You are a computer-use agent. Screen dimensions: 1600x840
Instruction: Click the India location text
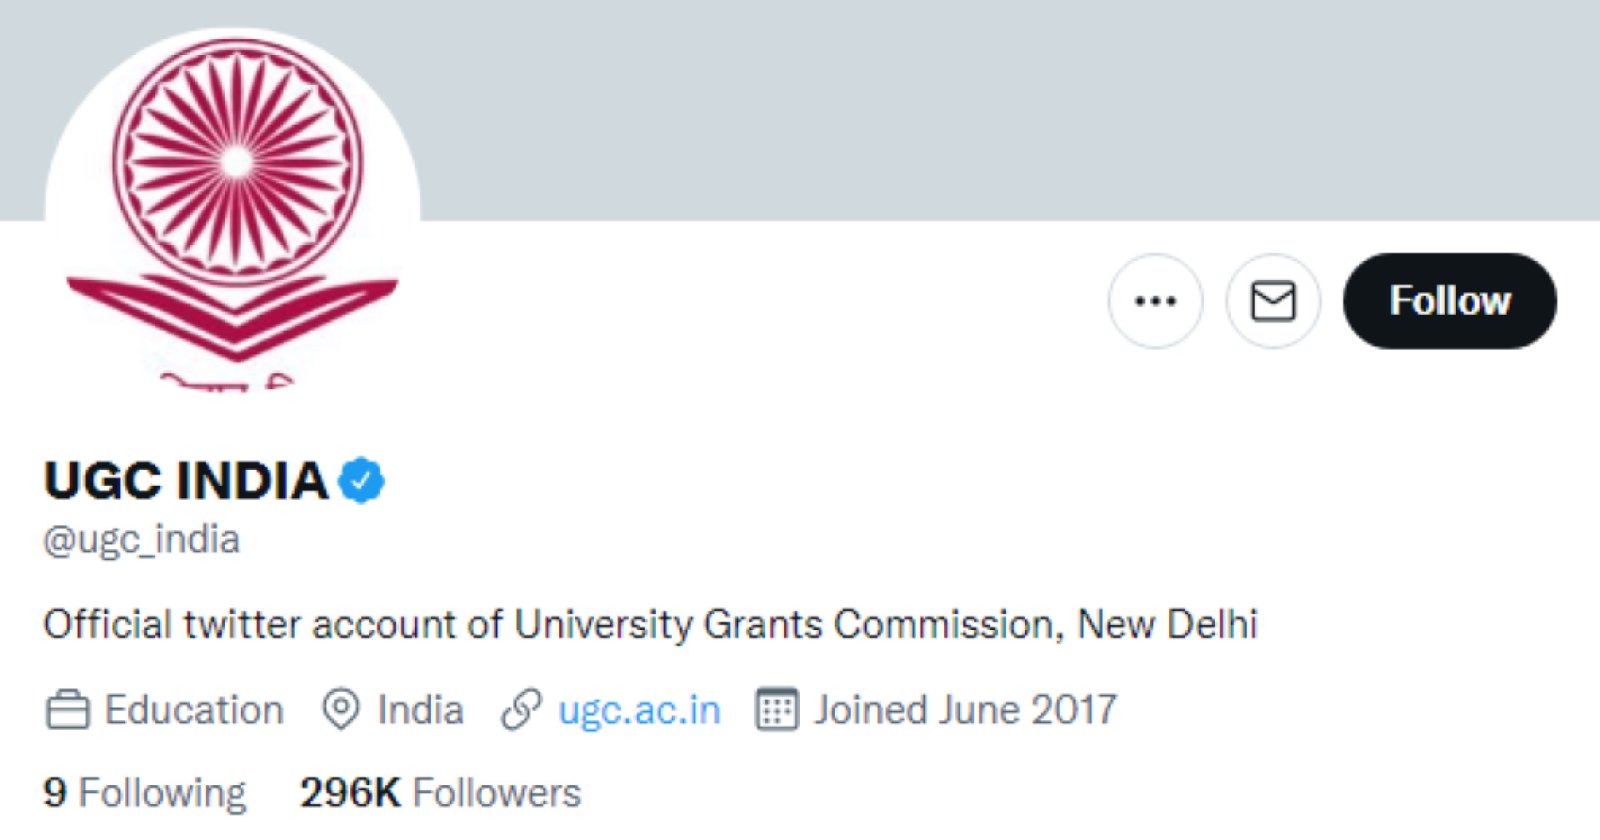(x=420, y=710)
